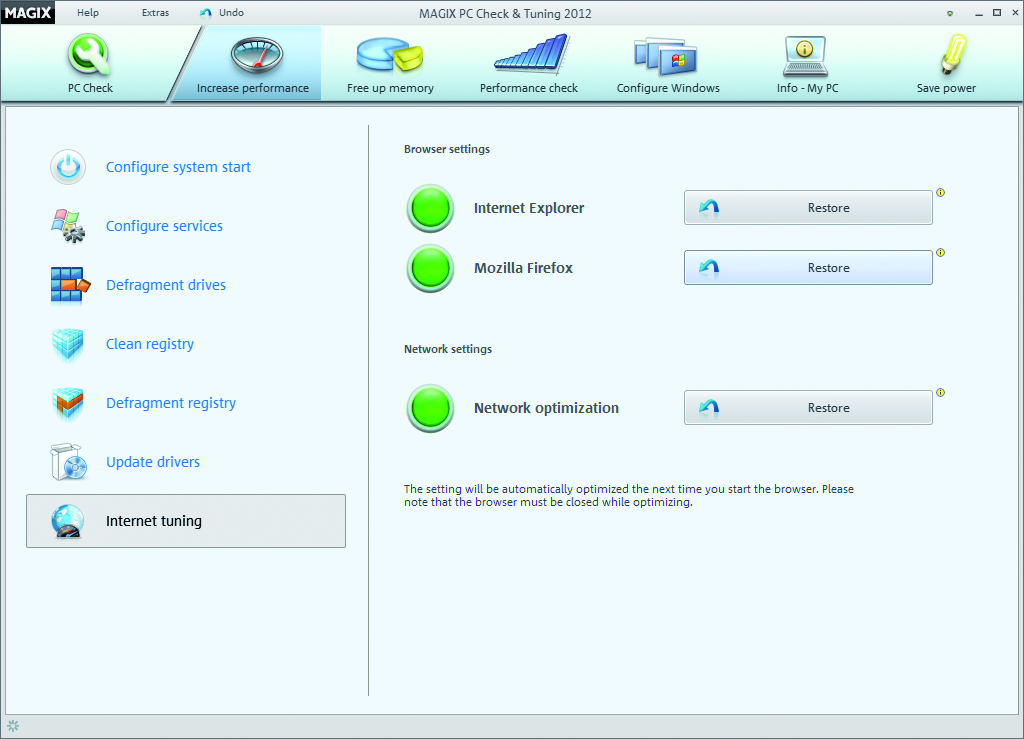
Task: Switch to the Save power tab label
Action: pos(946,88)
